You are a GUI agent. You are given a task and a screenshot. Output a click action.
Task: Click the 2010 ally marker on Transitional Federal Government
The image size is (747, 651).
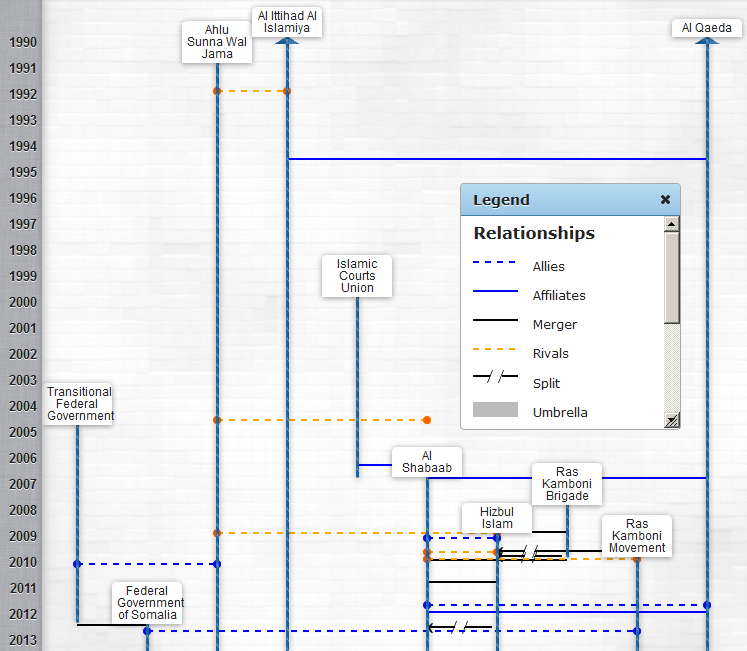click(77, 564)
